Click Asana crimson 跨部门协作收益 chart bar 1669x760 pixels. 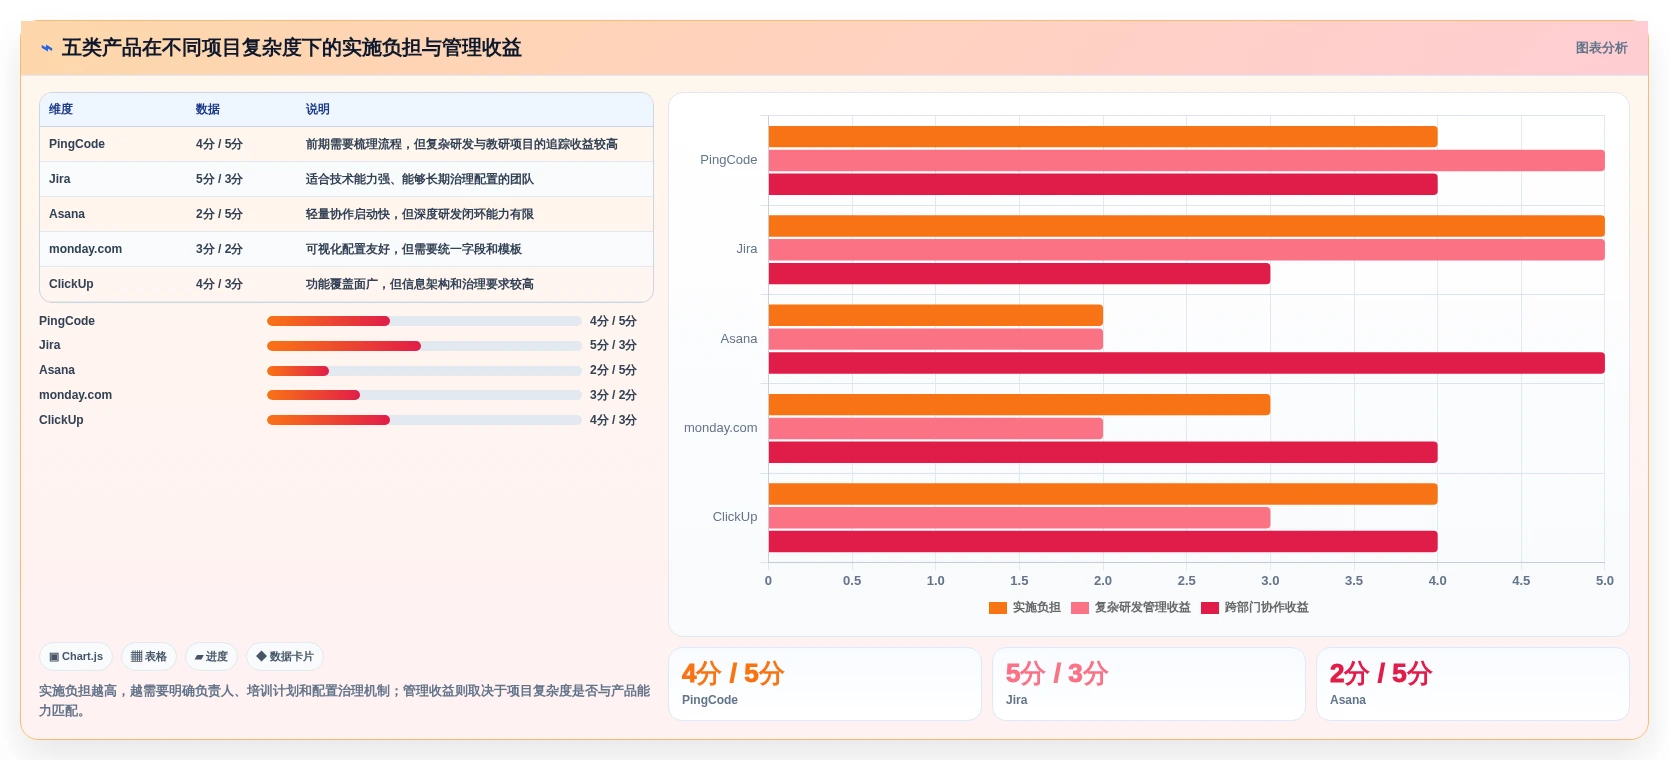pyautogui.click(x=1187, y=363)
